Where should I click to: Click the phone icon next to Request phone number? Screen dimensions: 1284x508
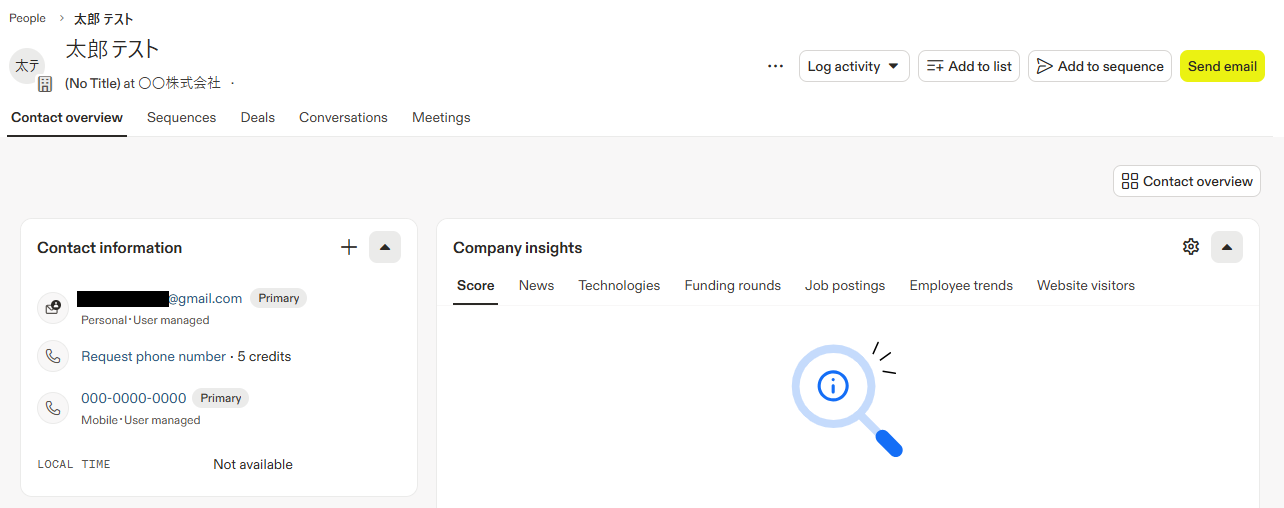click(x=53, y=356)
